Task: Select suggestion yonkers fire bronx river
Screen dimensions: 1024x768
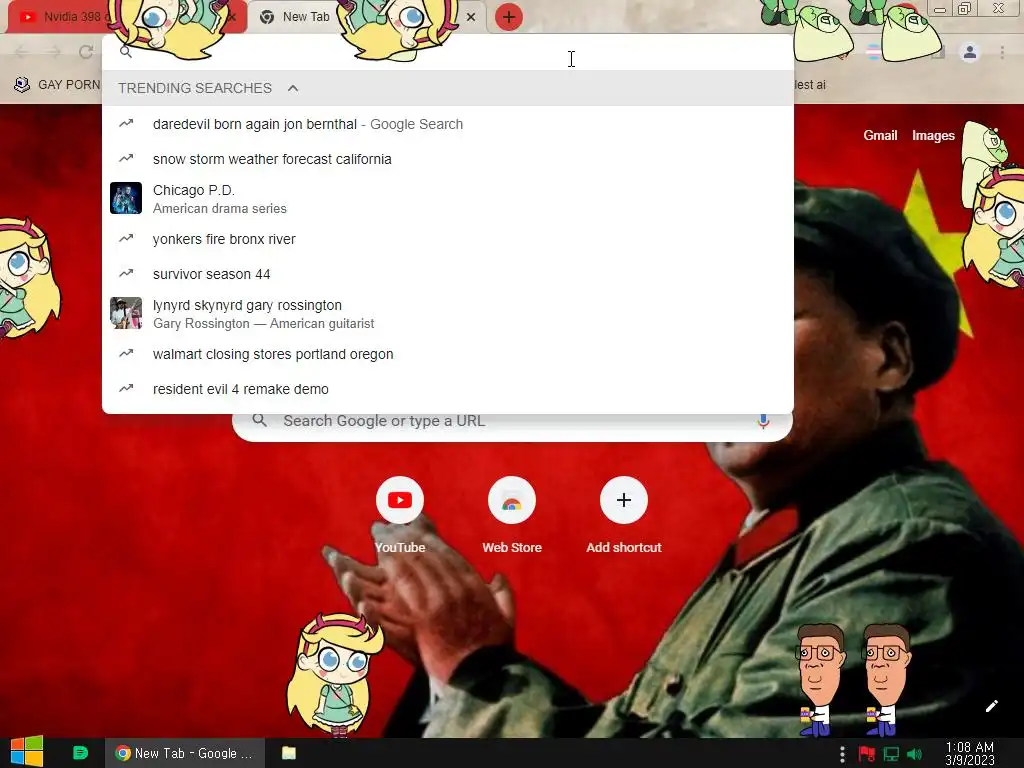Action: point(447,239)
